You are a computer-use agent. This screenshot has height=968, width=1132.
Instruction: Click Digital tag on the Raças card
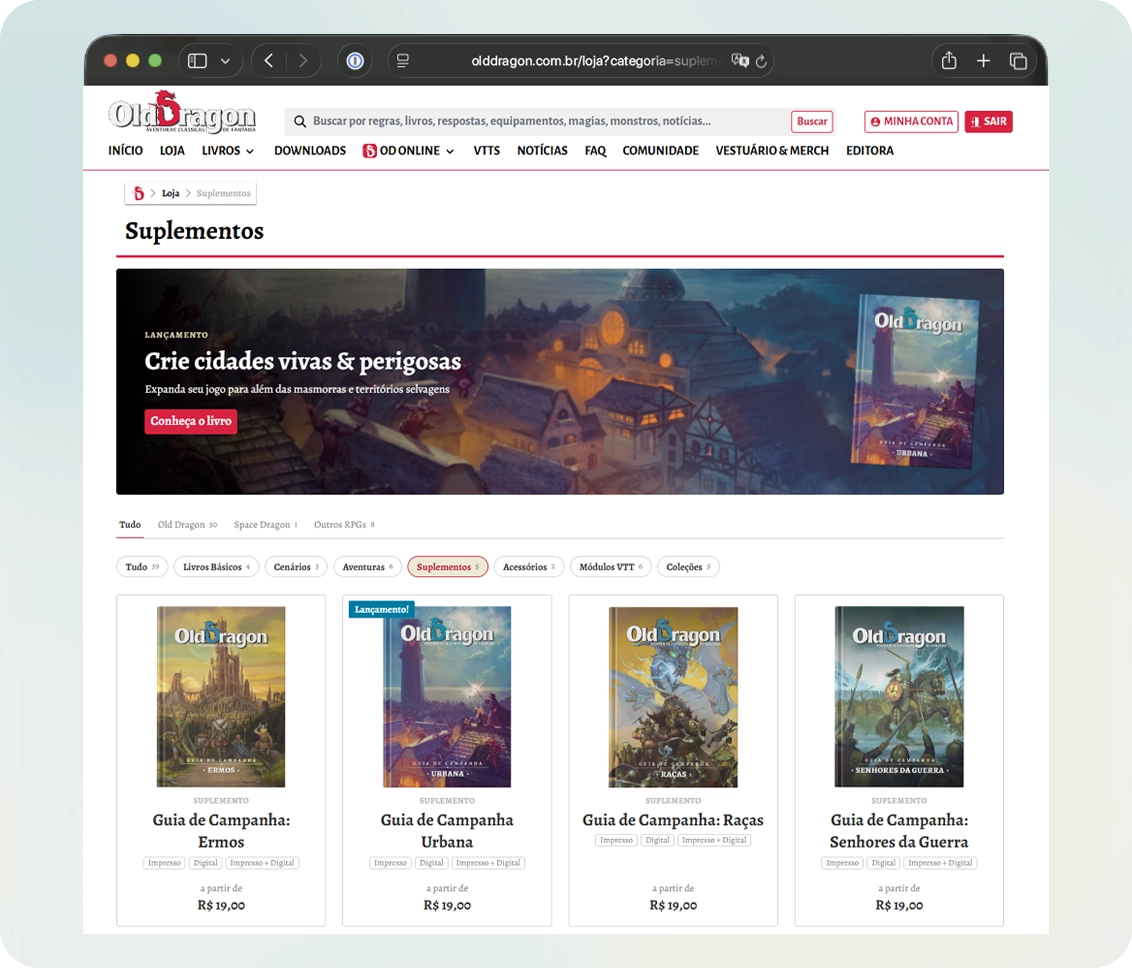[657, 840]
